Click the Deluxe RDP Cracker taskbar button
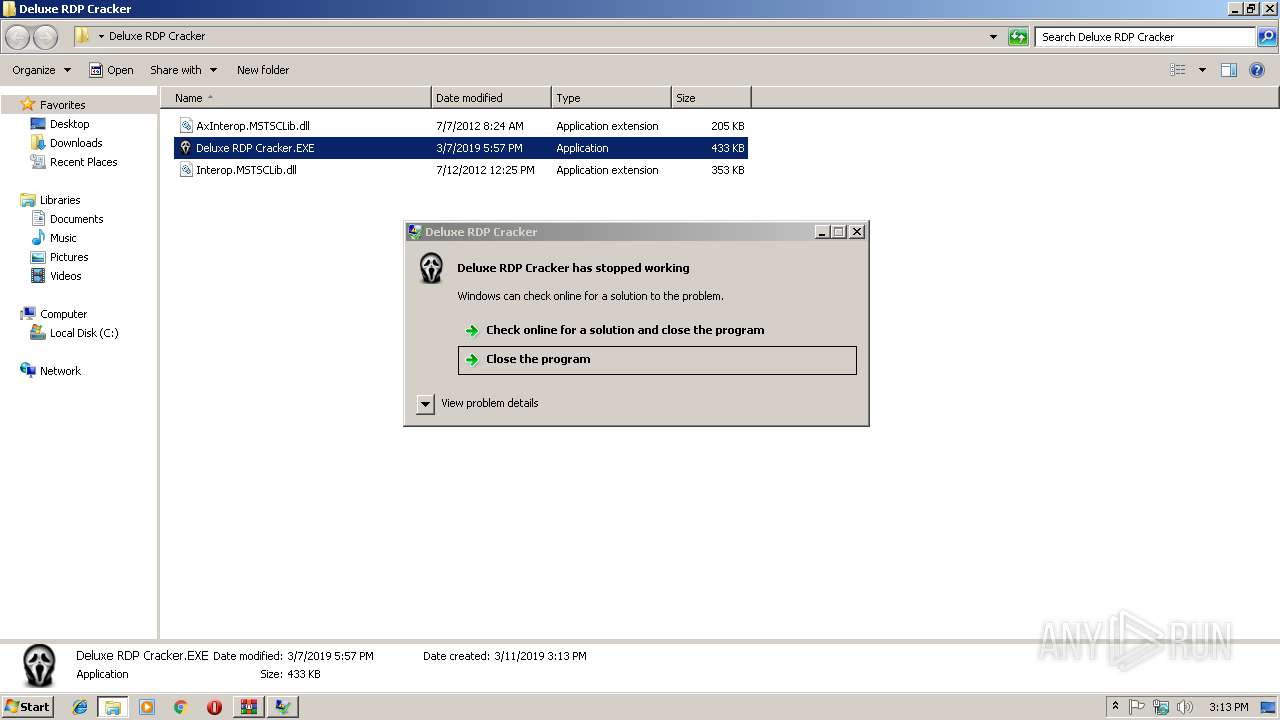Image resolution: width=1280 pixels, height=720 pixels. coord(283,707)
